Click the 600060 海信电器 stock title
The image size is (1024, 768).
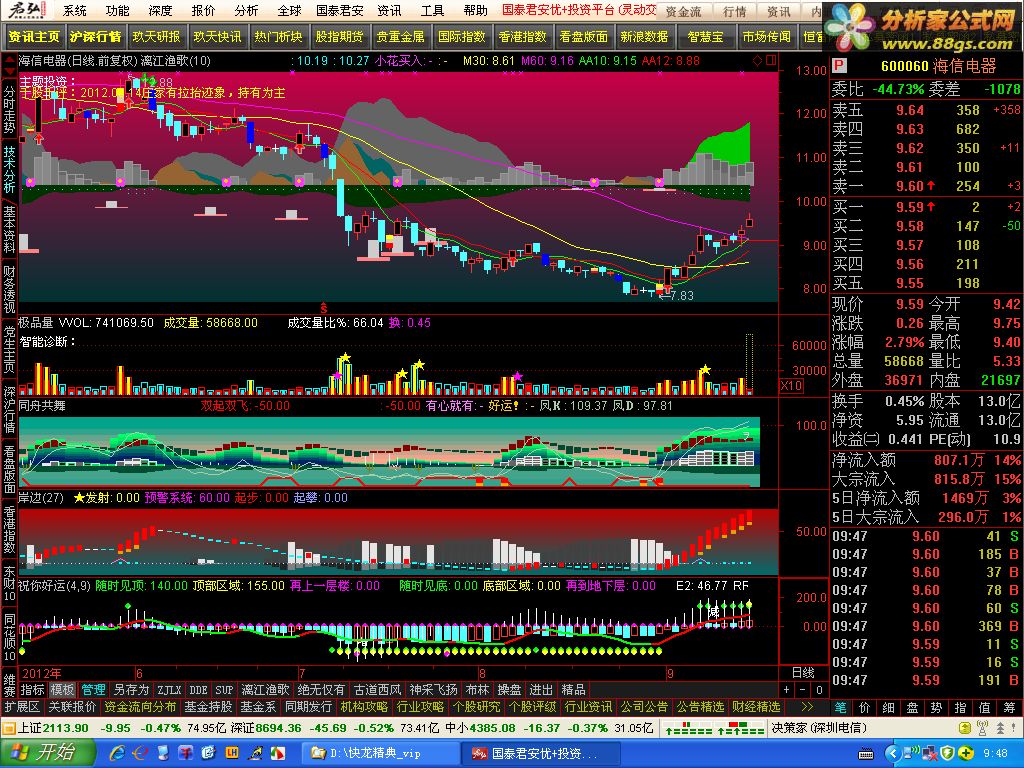(x=938, y=66)
